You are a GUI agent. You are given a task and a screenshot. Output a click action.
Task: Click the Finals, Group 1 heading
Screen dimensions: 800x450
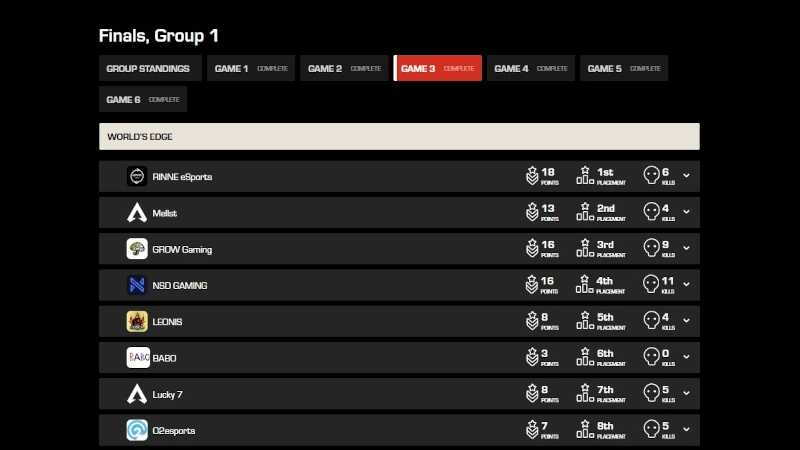(159, 36)
